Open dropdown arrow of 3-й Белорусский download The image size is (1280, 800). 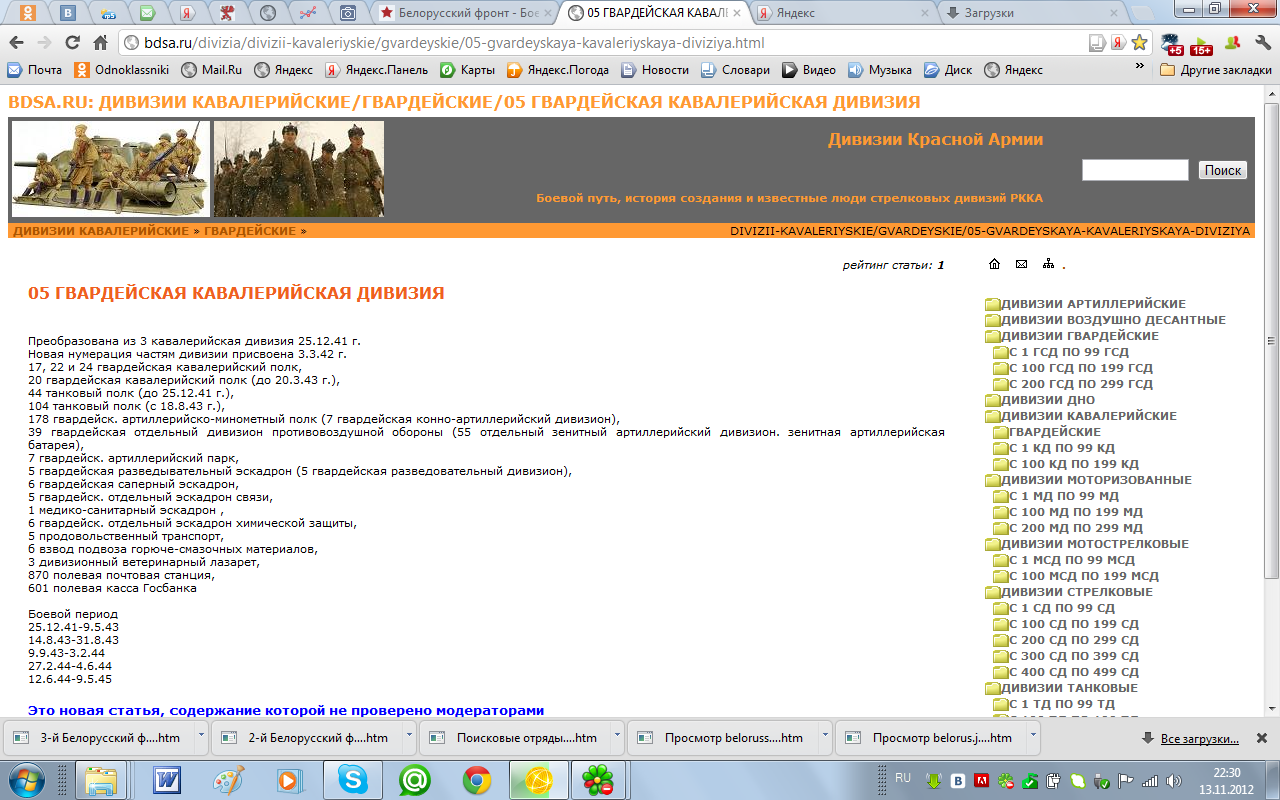201,735
